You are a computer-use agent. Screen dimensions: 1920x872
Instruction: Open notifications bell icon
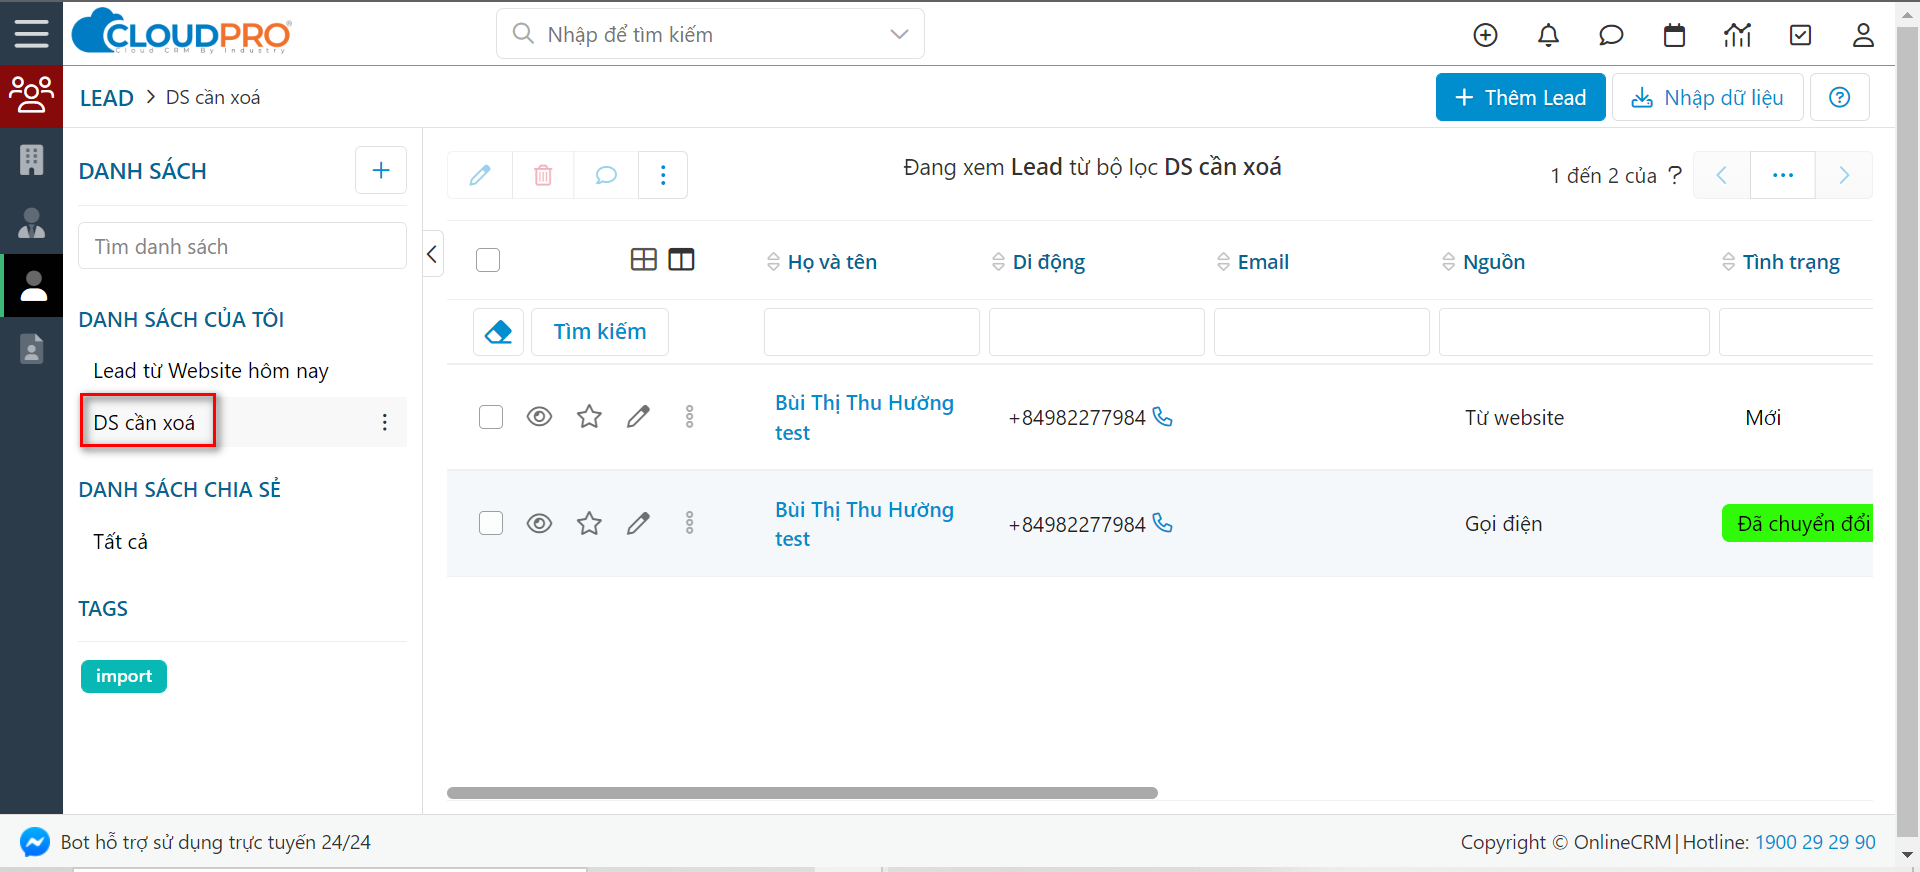coord(1548,35)
